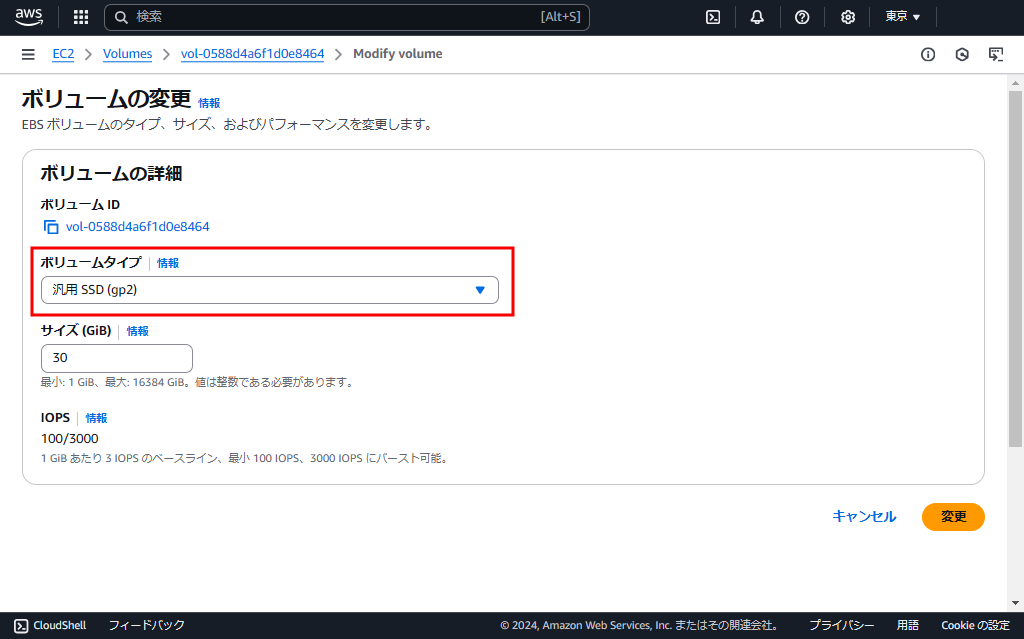The image size is (1024, 639).
Task: Open the volume ID link in details
Action: pyautogui.click(x=138, y=227)
